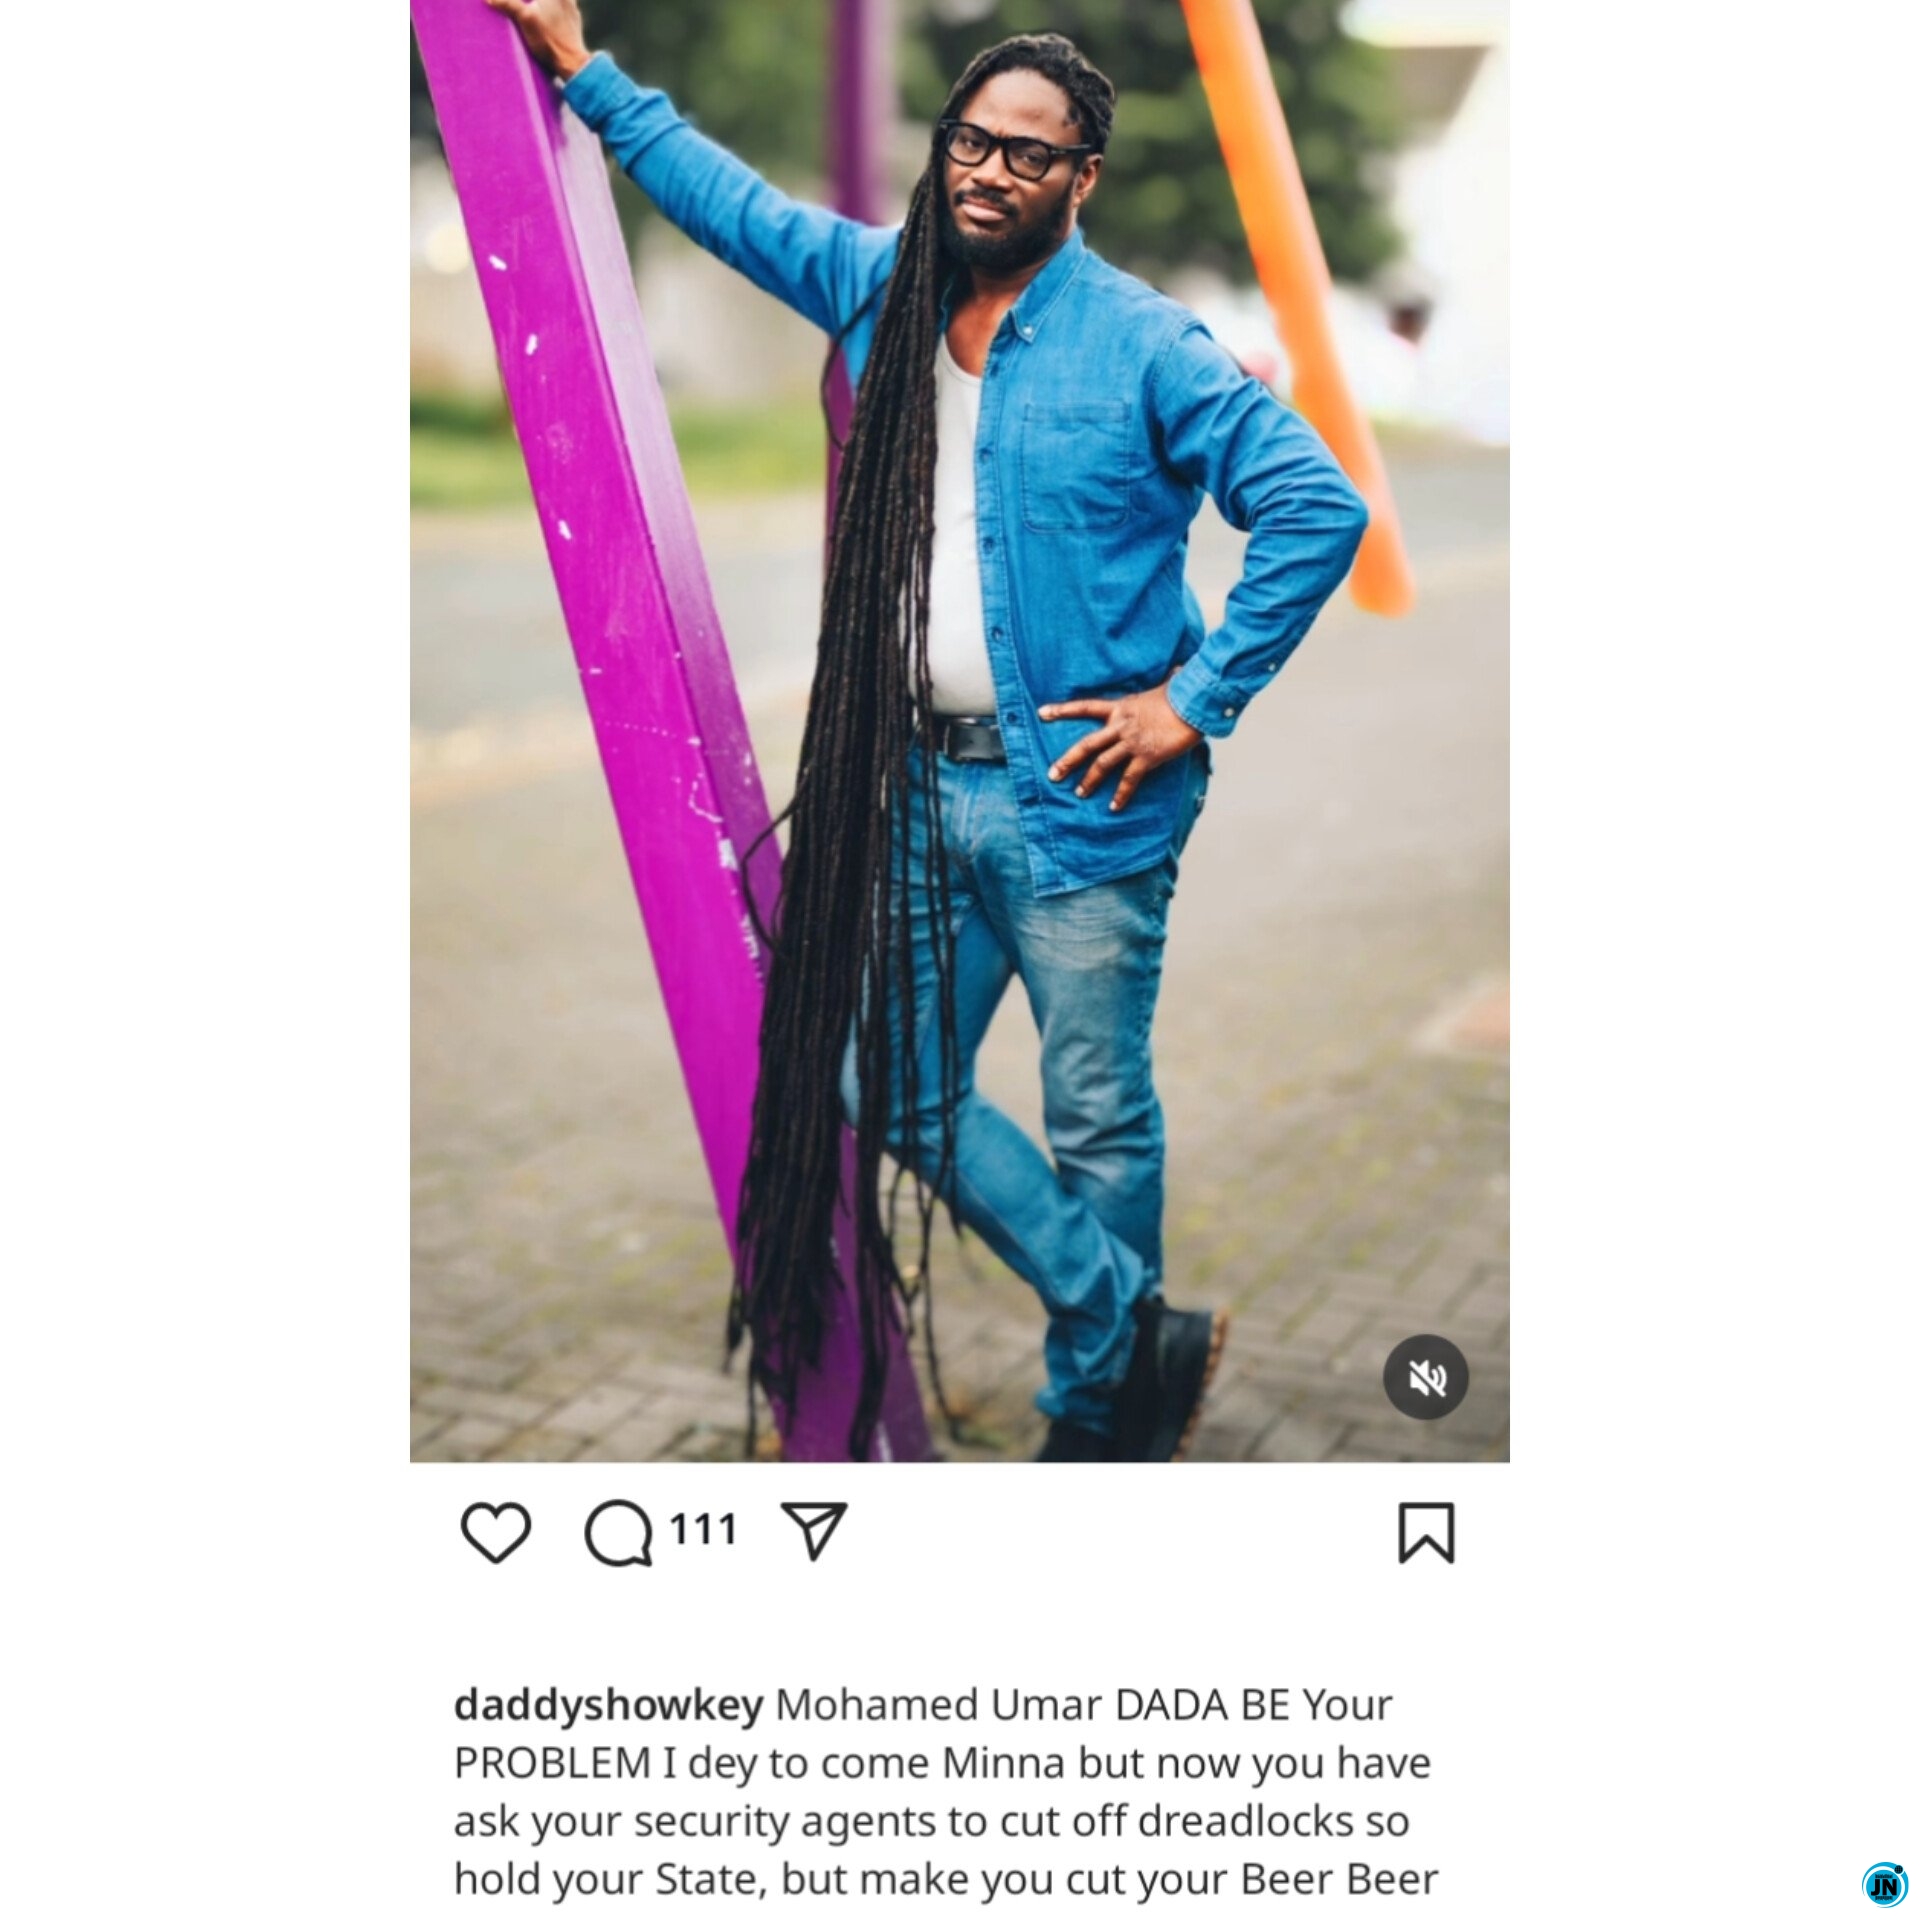
Task: Tap the man's eyeglasses in the photo
Action: click(1013, 152)
